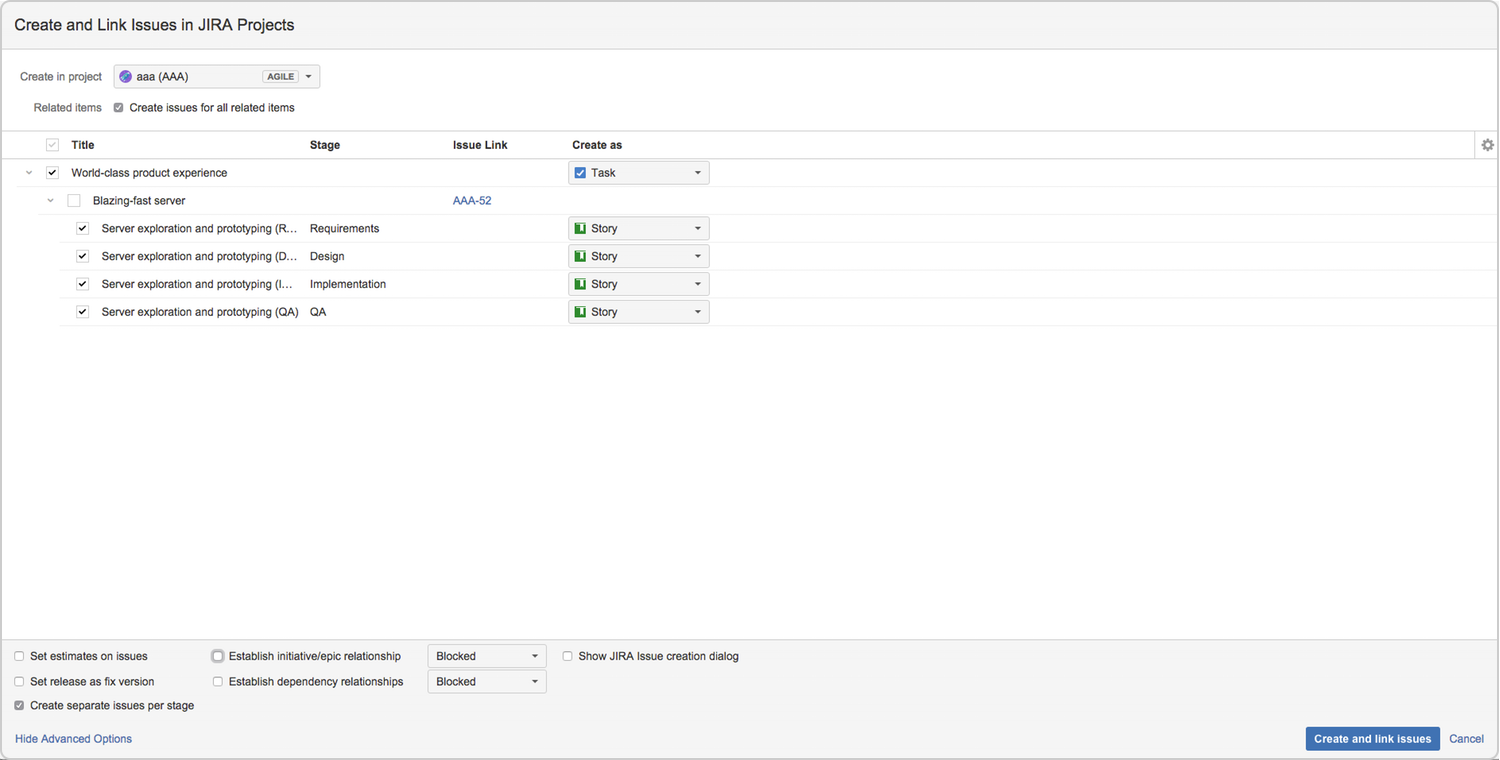Click Hide Advanced Options link
This screenshot has height=760, width=1500.
[x=74, y=739]
